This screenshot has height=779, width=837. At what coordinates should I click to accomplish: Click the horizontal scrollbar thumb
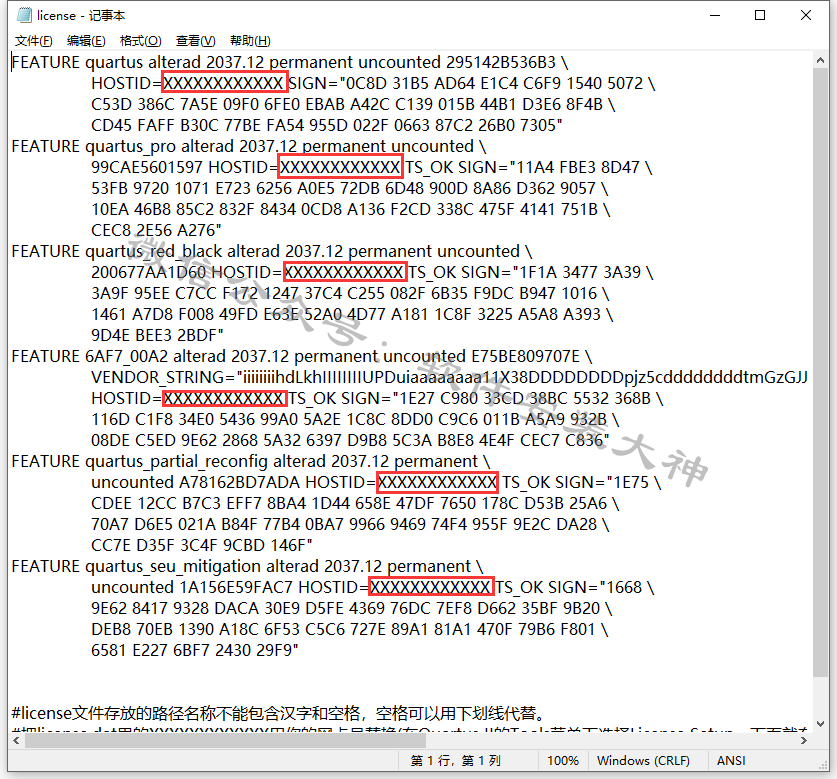pyautogui.click(x=225, y=741)
